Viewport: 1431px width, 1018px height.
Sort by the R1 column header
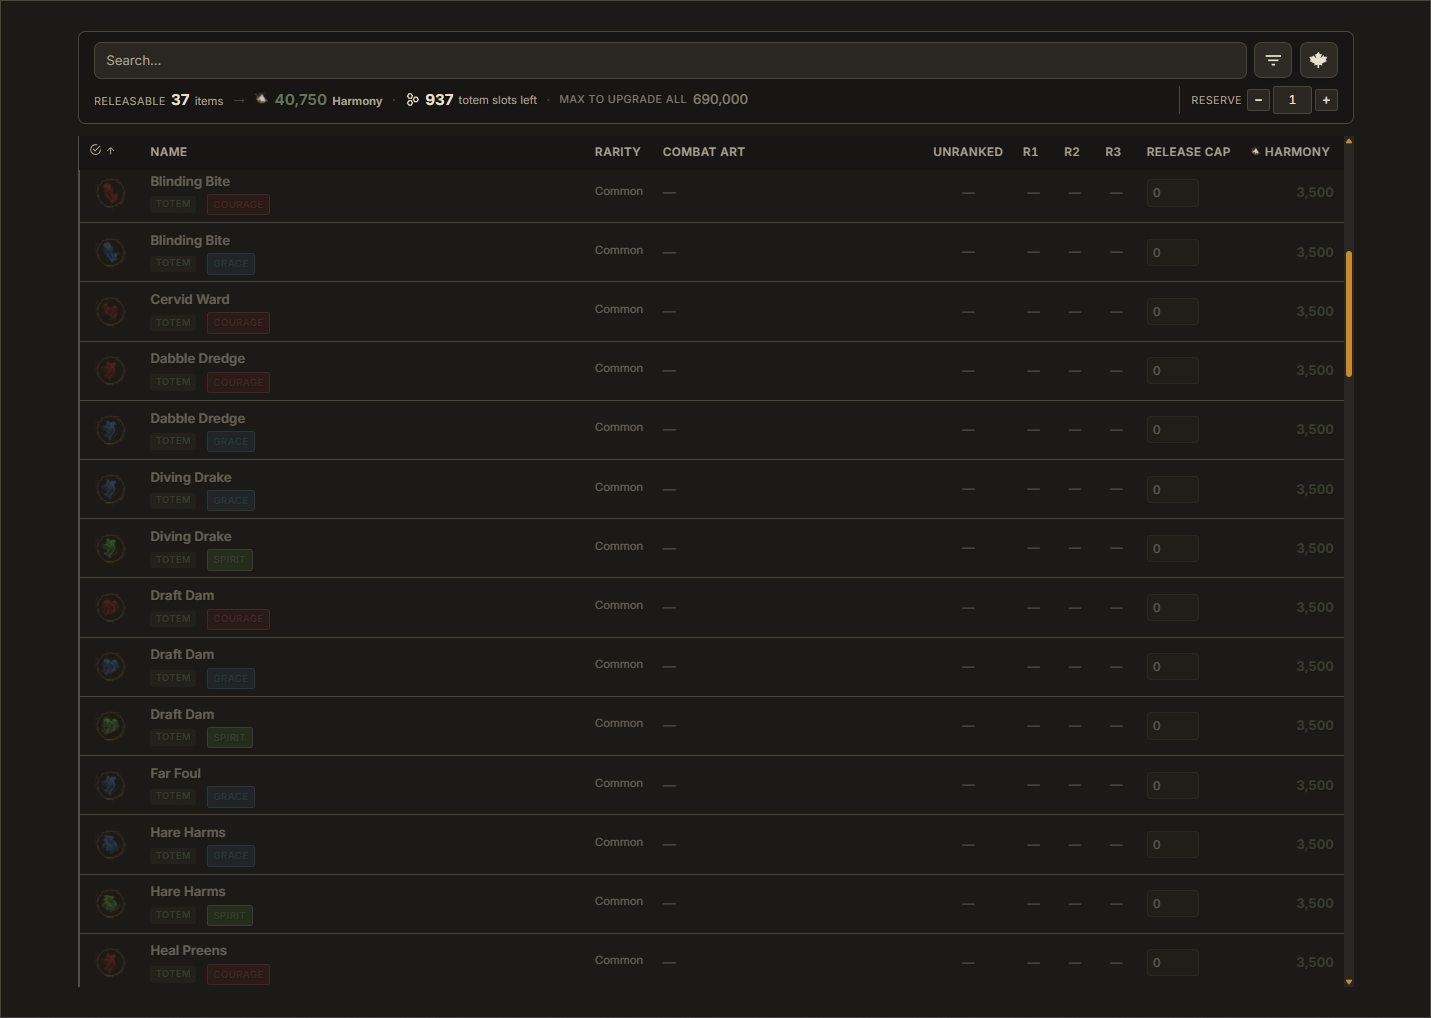coord(1031,152)
